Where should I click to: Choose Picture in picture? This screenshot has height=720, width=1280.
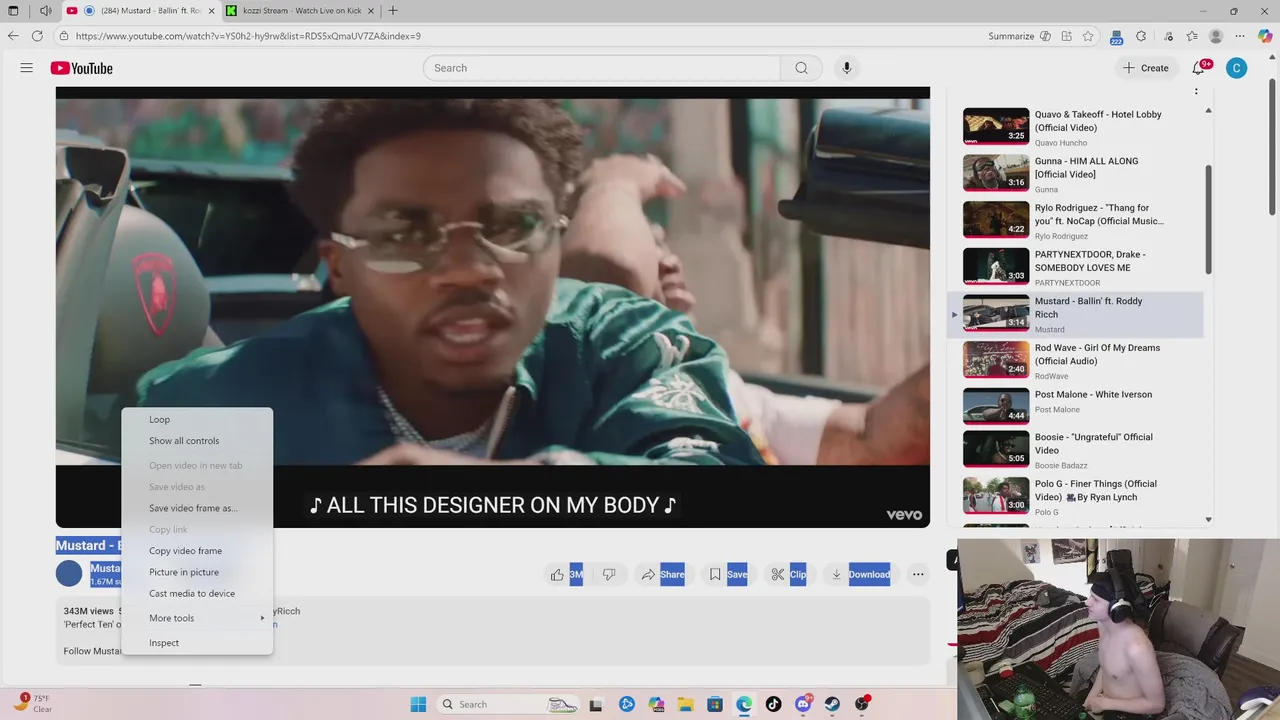(x=197, y=572)
